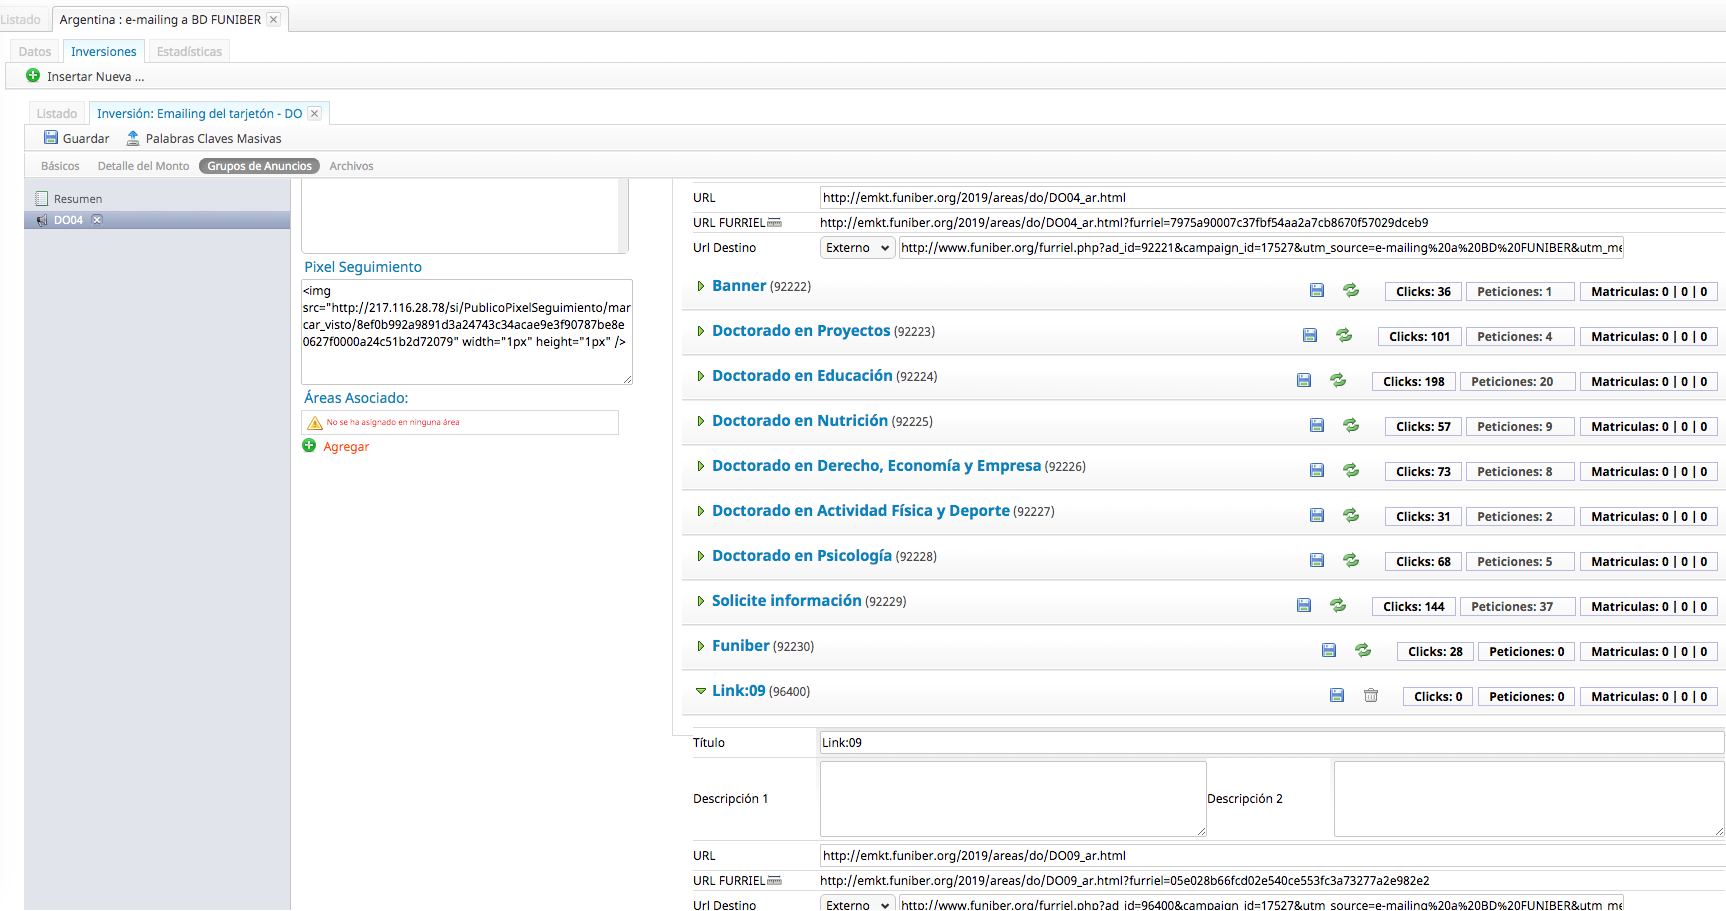Go to the inner Listado tab
This screenshot has height=911, width=1726.
tap(57, 113)
